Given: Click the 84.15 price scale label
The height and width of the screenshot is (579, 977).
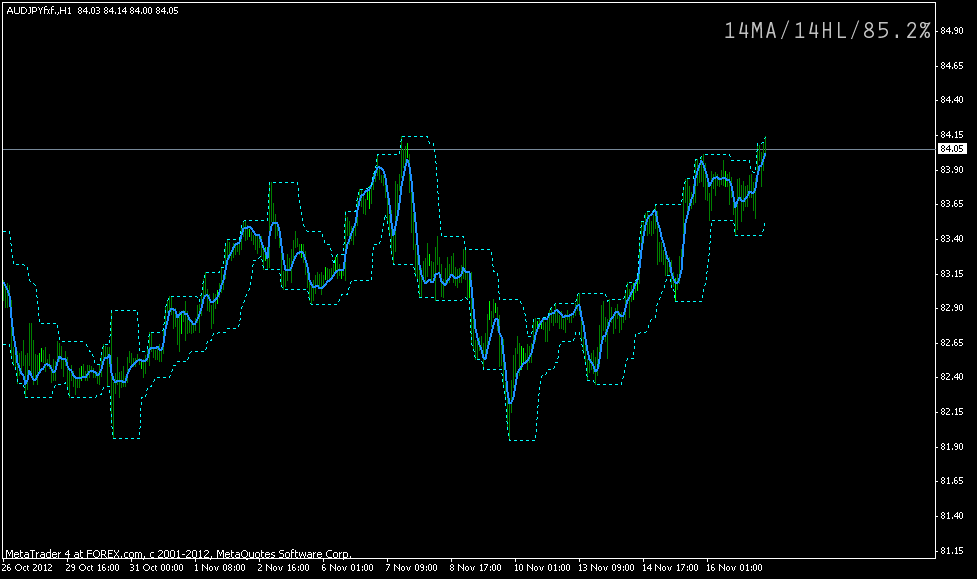Looking at the screenshot, I should click(951, 135).
